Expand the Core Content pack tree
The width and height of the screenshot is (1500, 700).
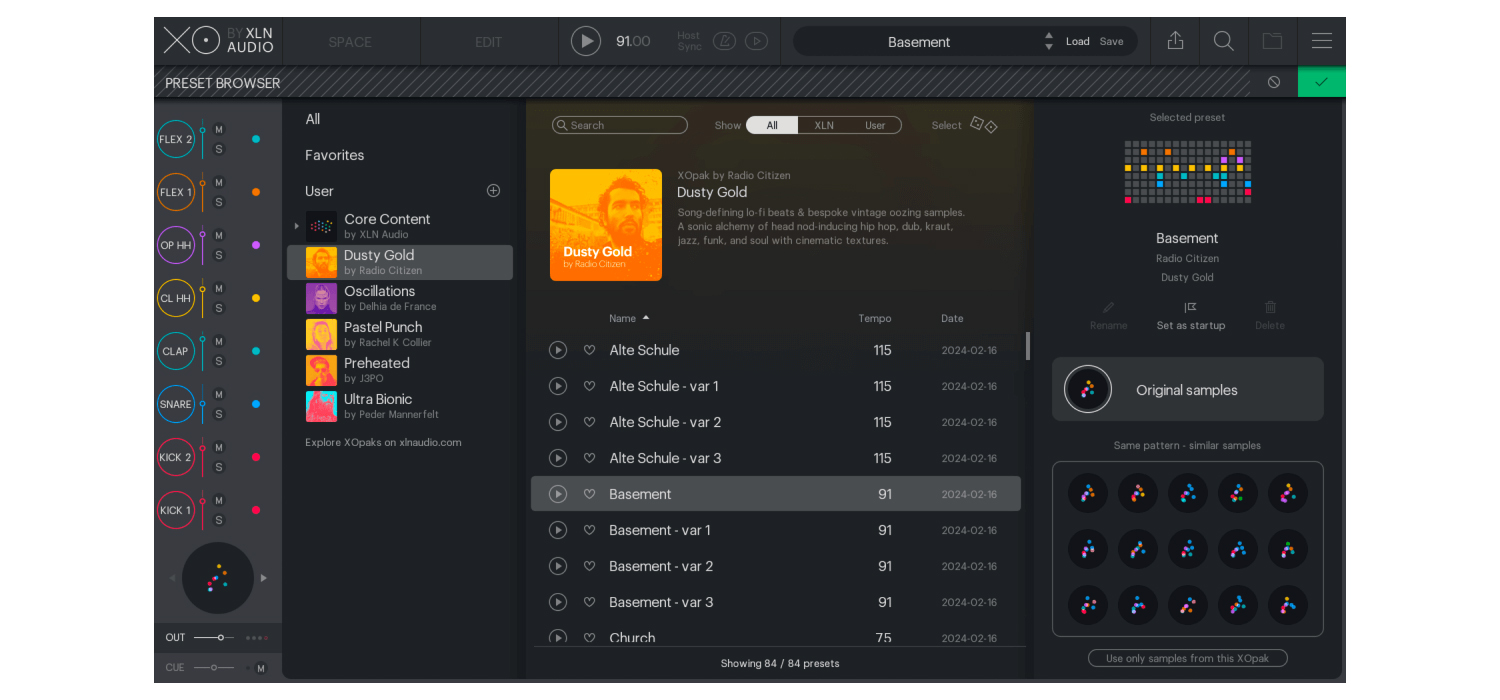click(296, 226)
